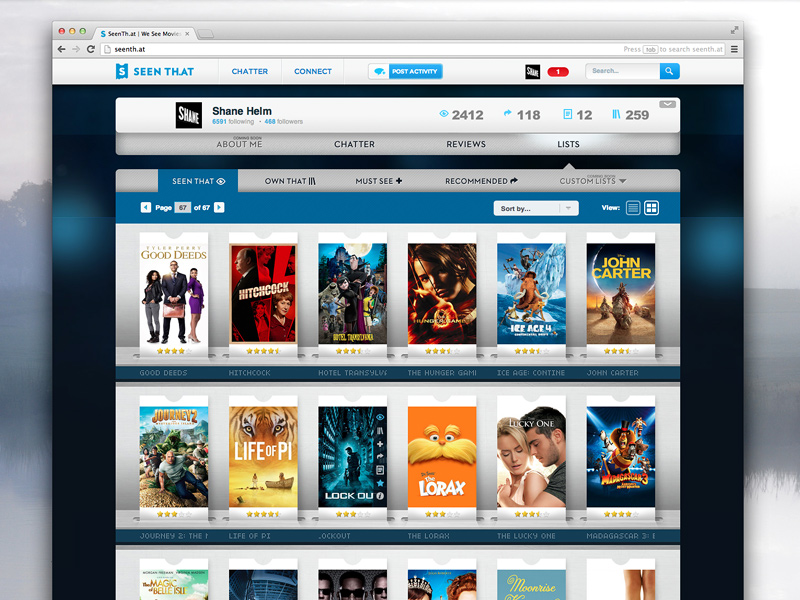Open the red notification badge showing 1

[x=558, y=71]
